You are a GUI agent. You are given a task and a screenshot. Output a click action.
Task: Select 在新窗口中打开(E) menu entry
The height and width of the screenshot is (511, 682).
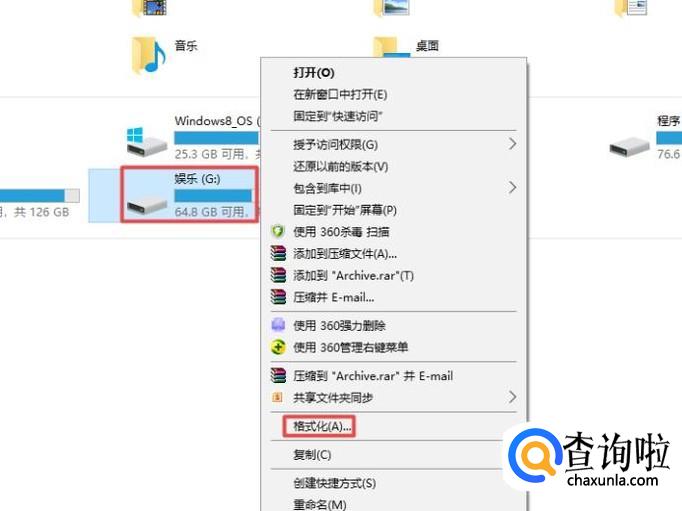(x=340, y=94)
